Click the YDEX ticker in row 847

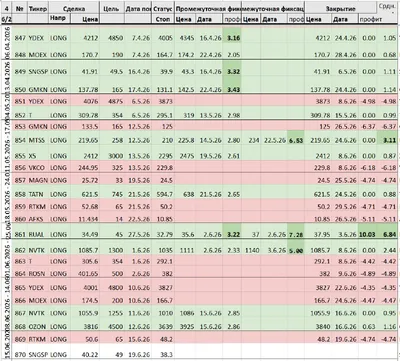pos(36,38)
